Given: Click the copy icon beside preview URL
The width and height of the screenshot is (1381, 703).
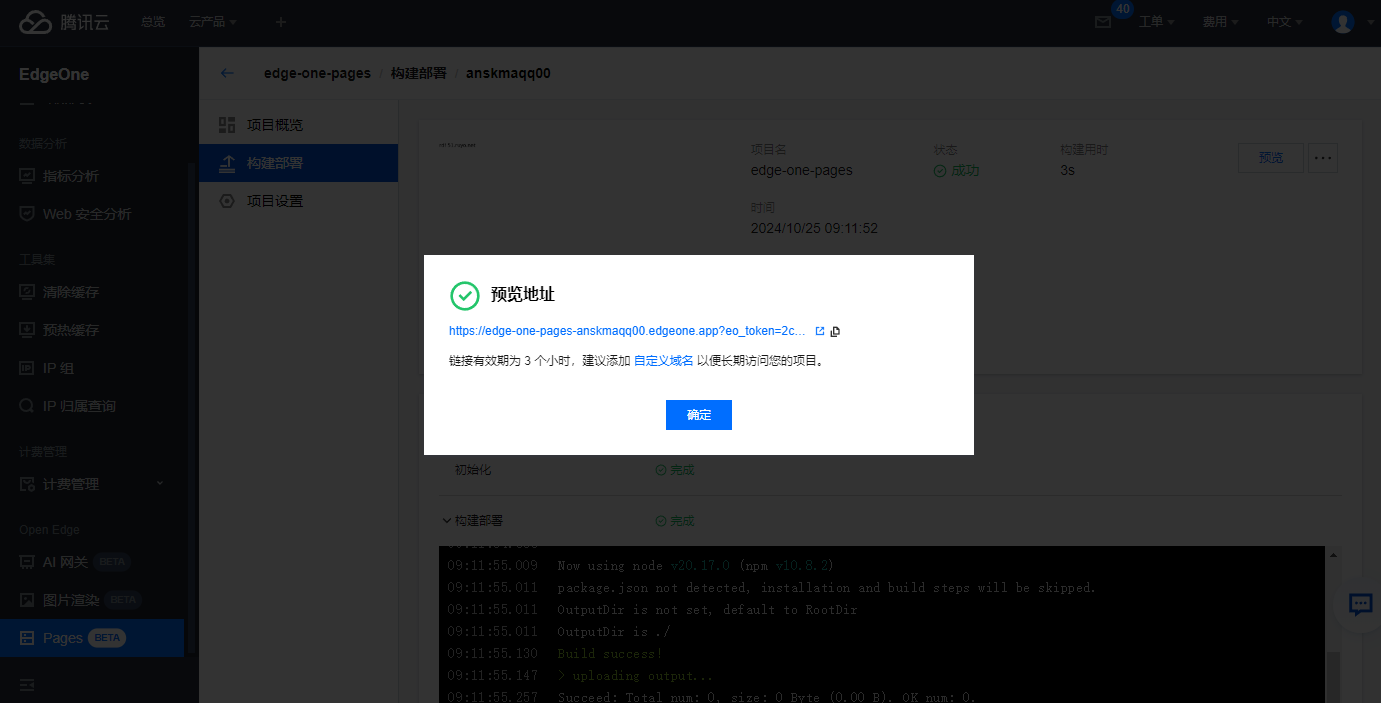Looking at the screenshot, I should coord(835,332).
